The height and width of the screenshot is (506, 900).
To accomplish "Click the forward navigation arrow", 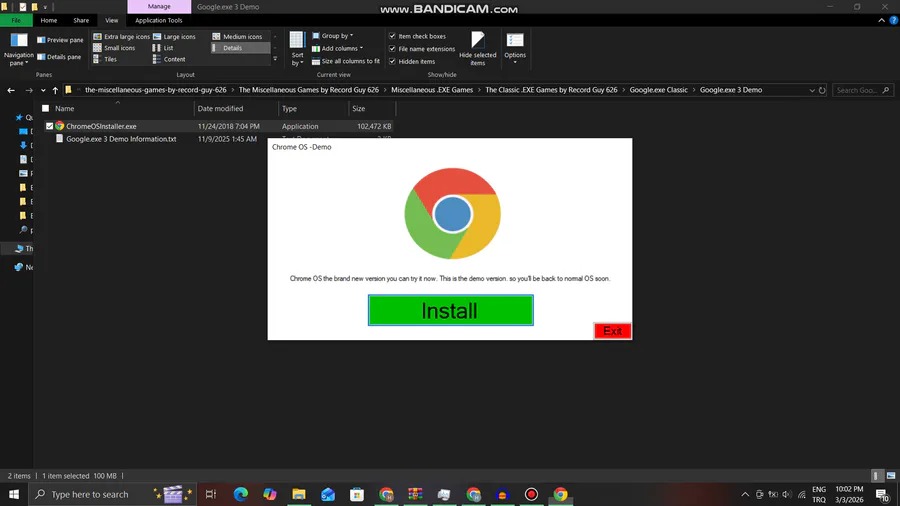I will 29,90.
